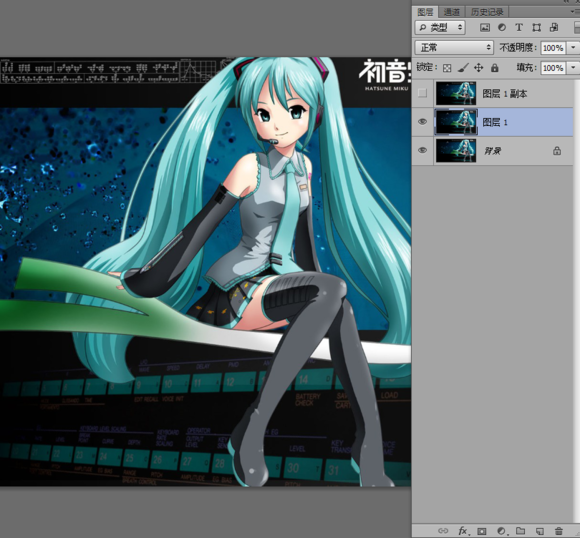This screenshot has height=538, width=580.
Task: Select the type layer filter icon
Action: coord(519,27)
